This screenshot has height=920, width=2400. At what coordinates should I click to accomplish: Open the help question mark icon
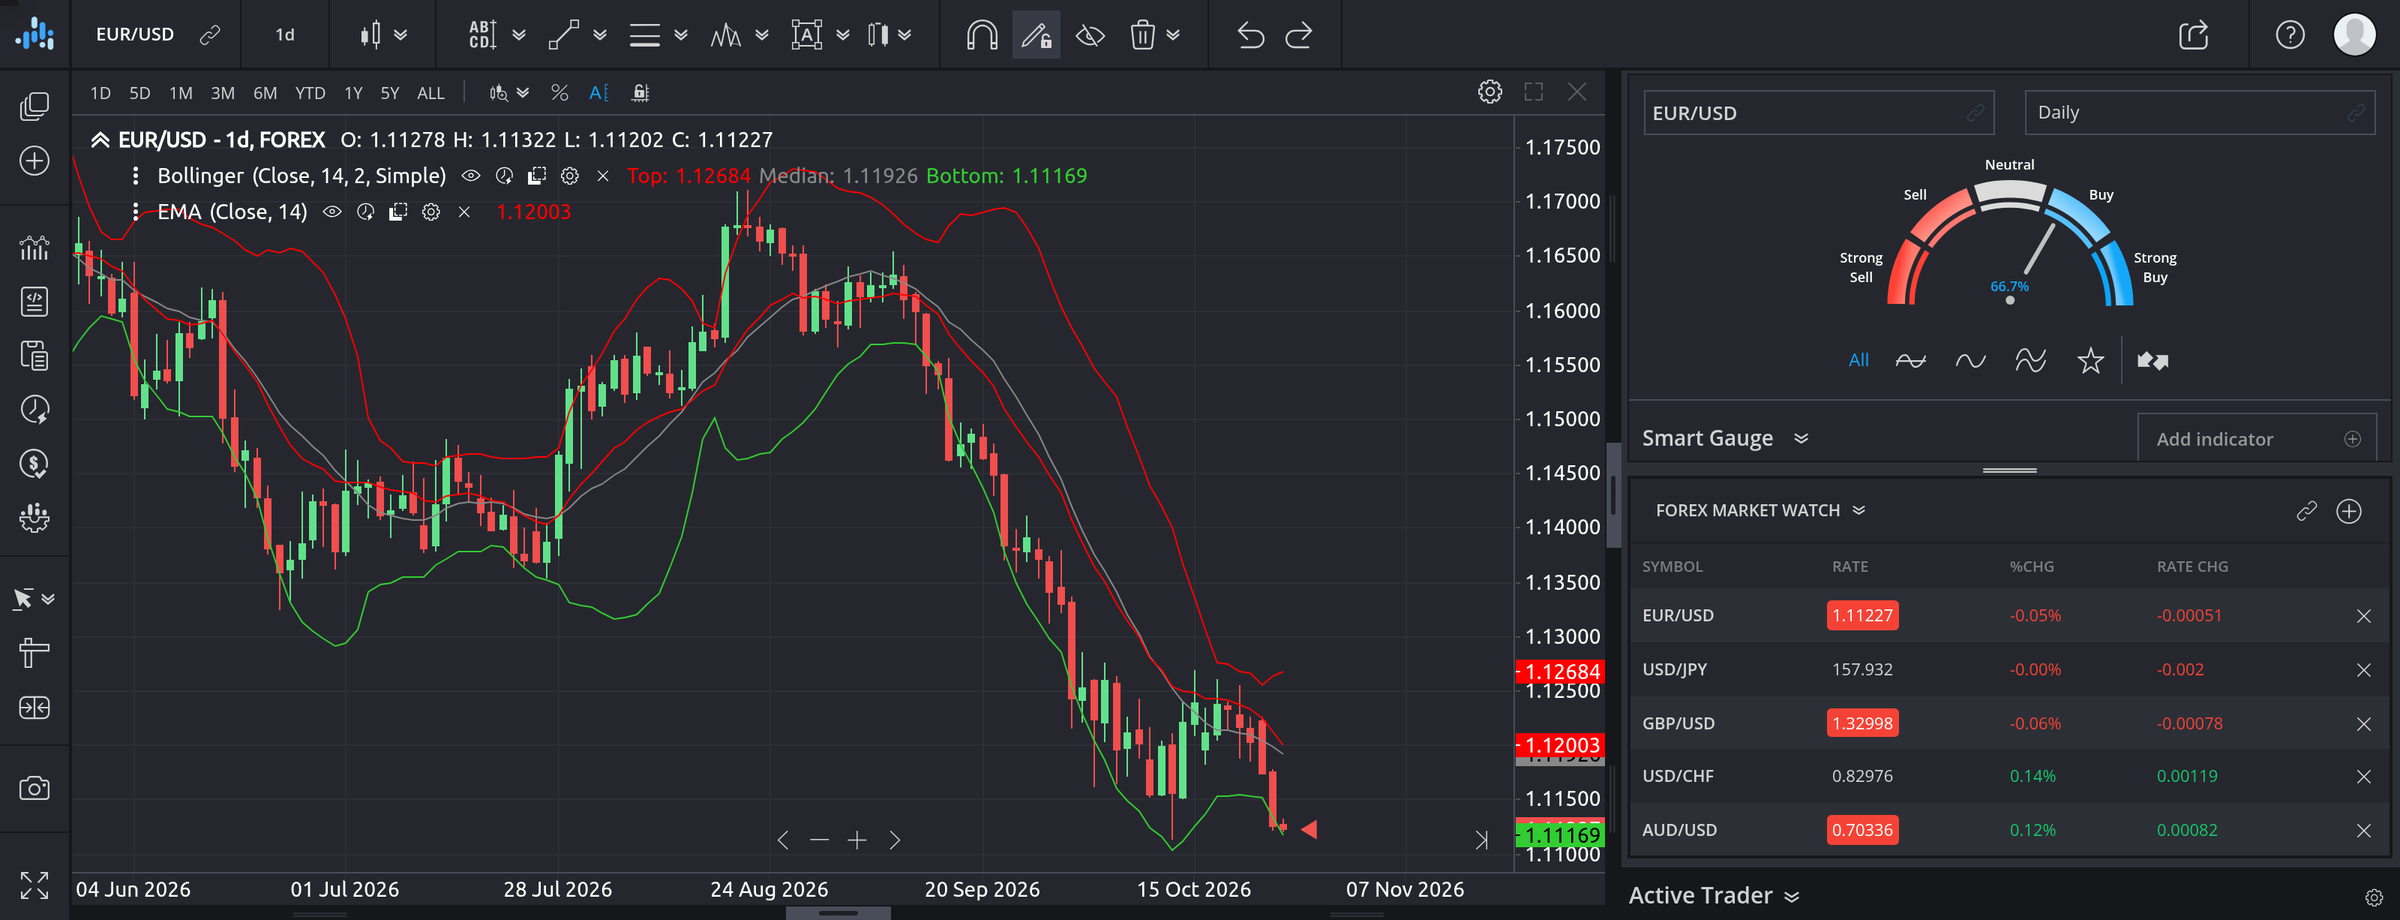(x=2290, y=35)
